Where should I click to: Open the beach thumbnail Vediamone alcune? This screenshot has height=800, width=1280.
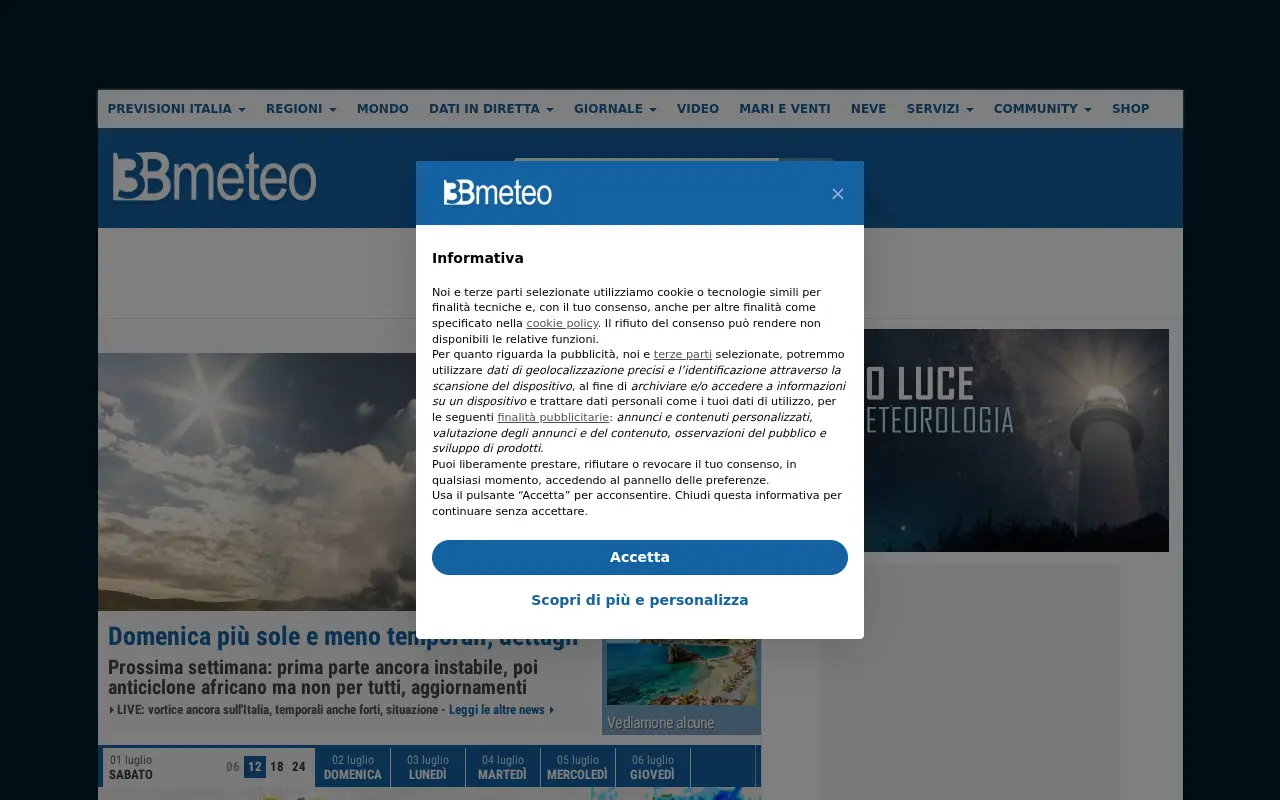coord(681,686)
